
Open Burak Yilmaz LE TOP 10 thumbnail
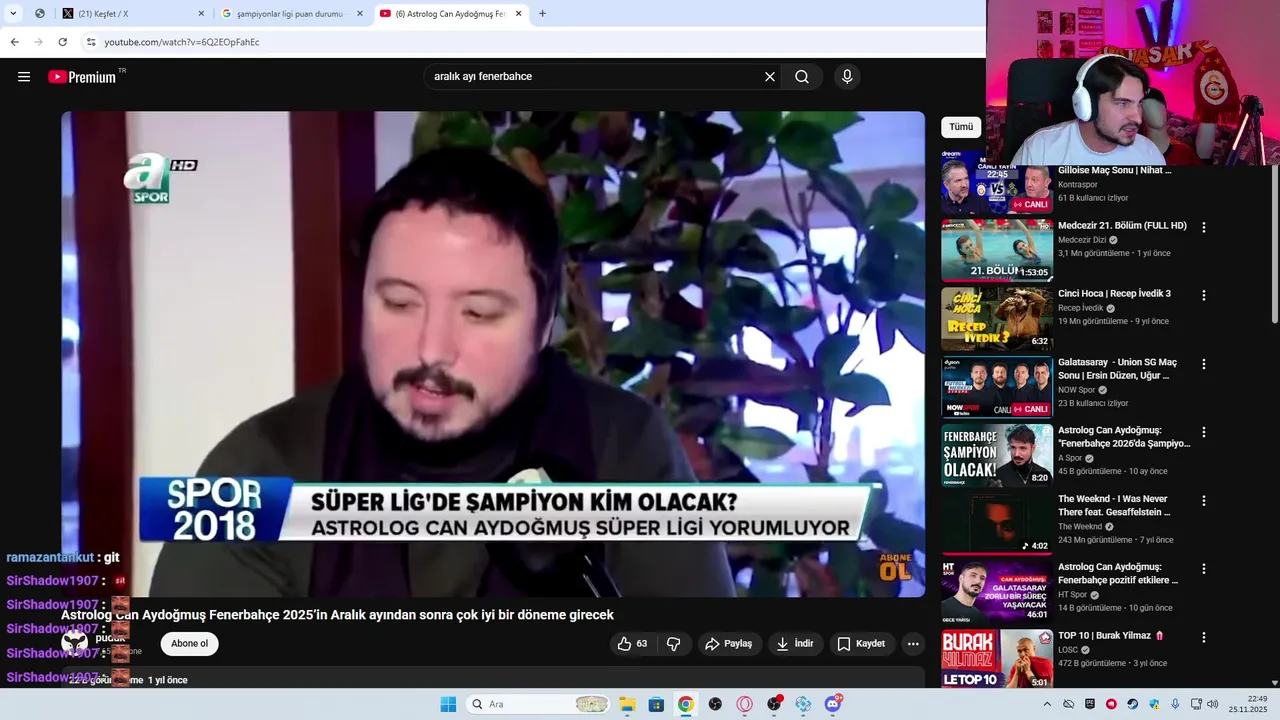point(997,659)
